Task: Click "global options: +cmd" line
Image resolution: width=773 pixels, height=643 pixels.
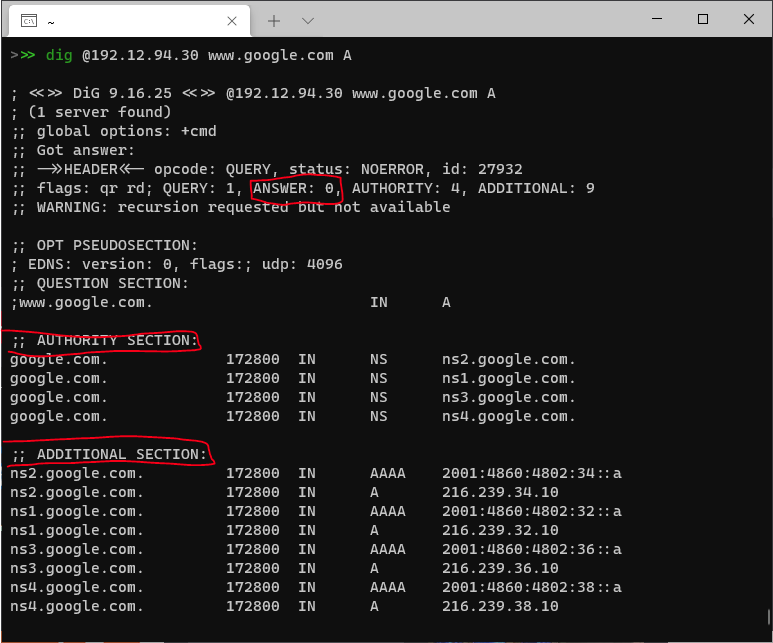Action: coord(126,131)
